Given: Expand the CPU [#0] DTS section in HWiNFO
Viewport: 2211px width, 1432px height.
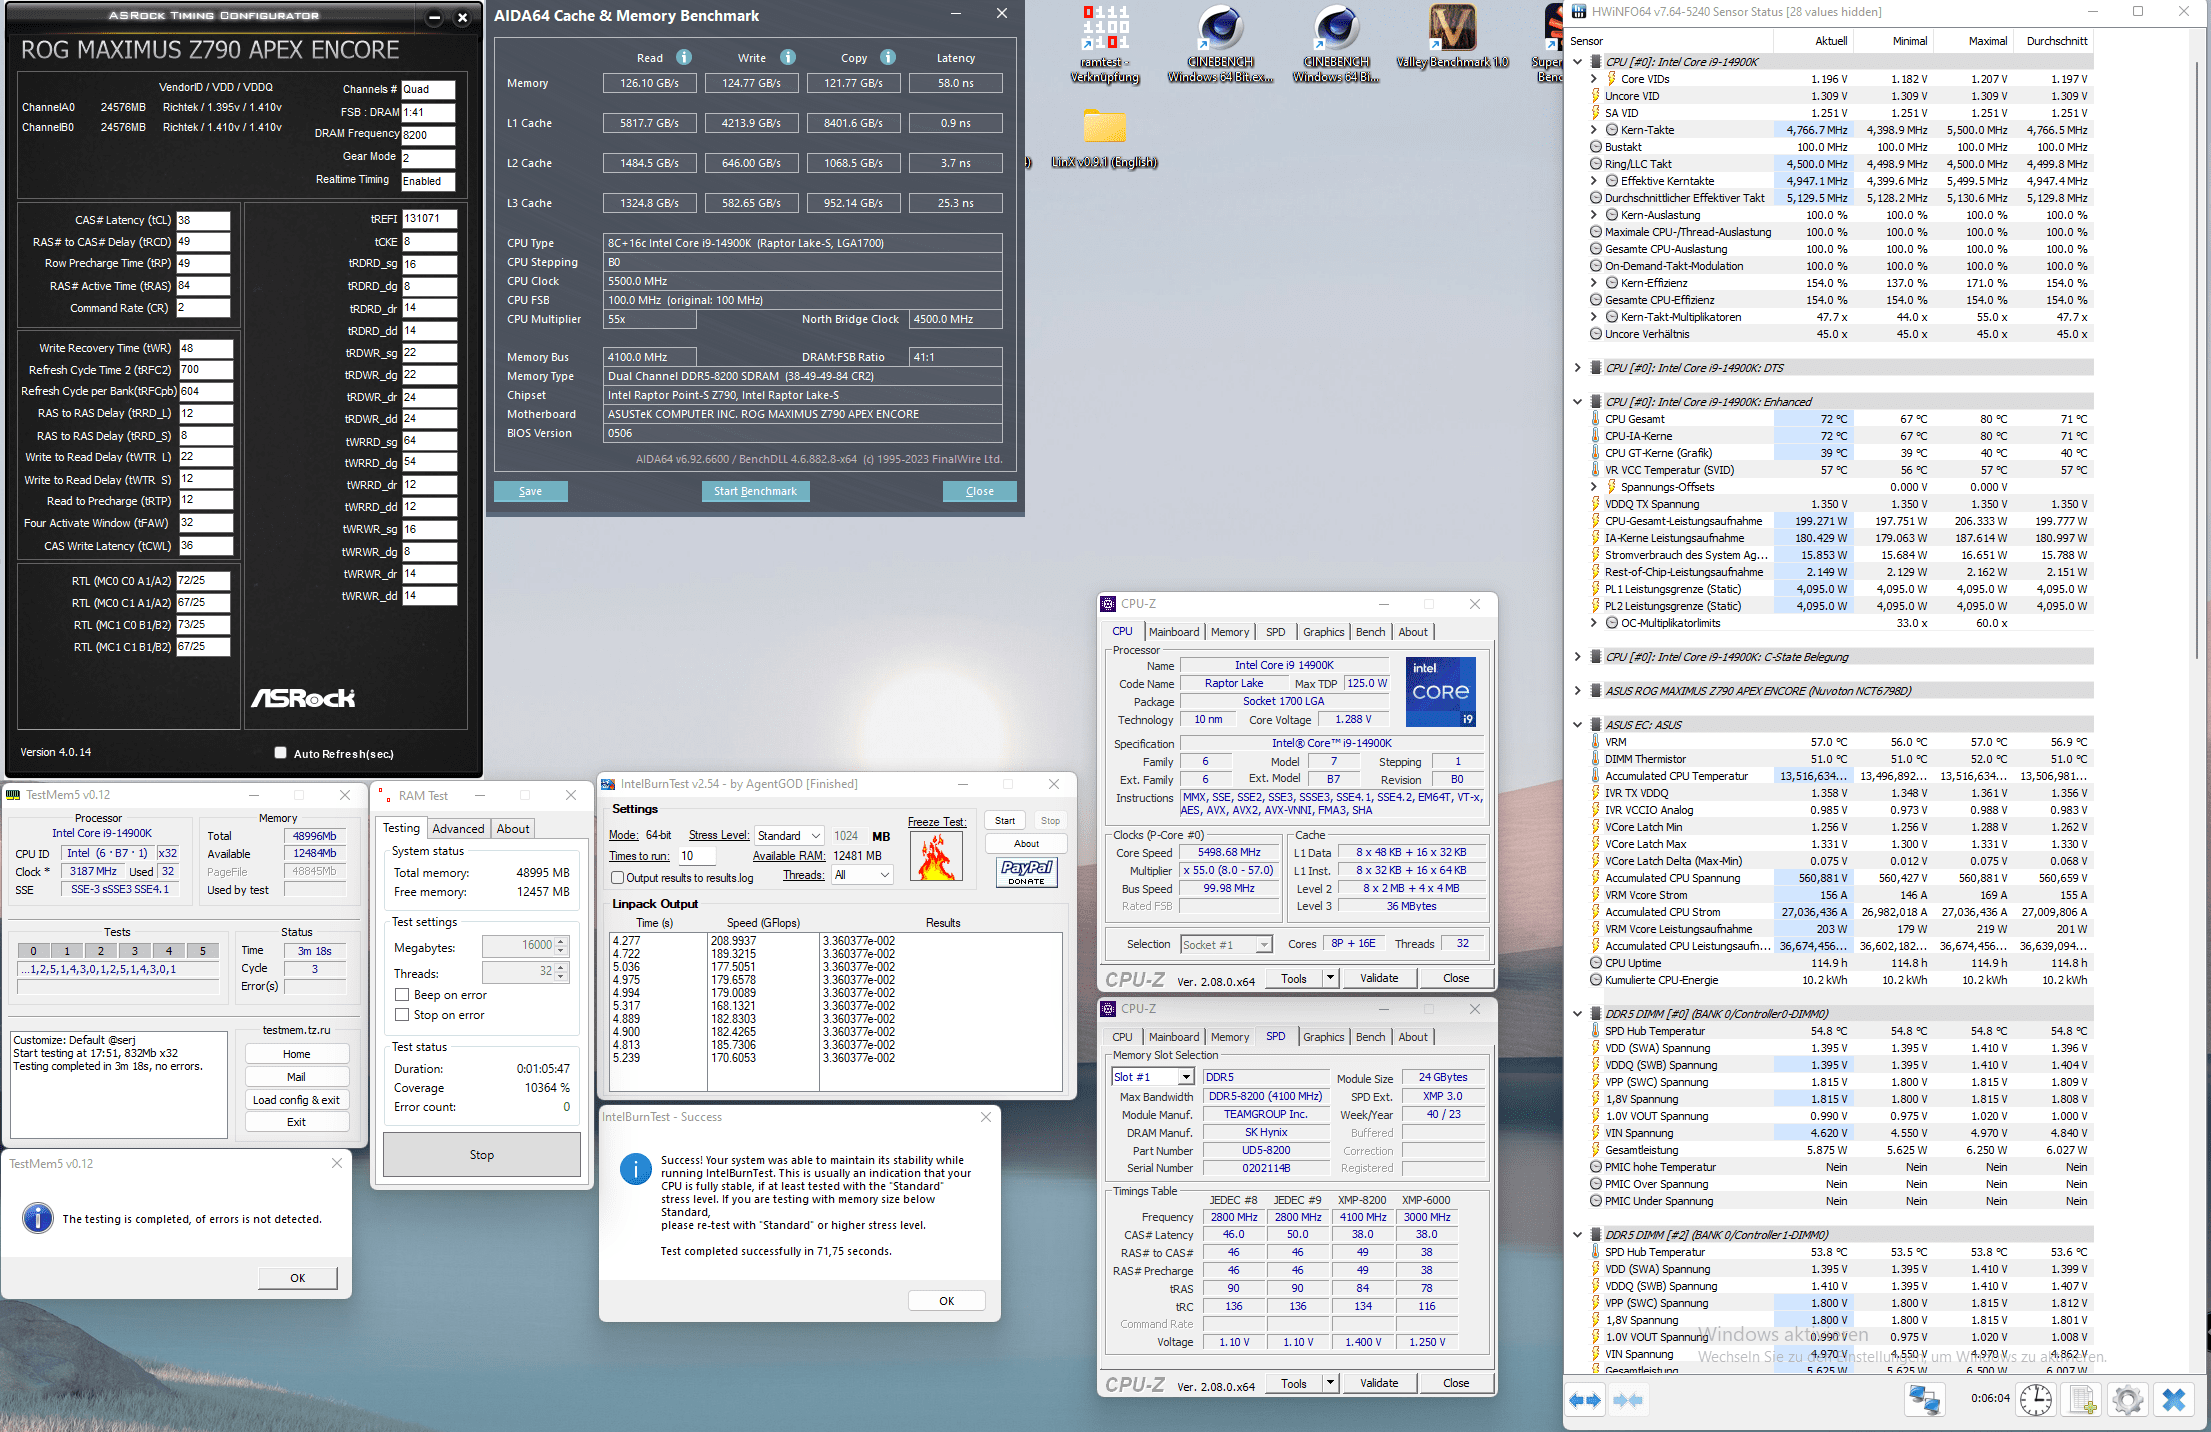Looking at the screenshot, I should click(x=1577, y=368).
